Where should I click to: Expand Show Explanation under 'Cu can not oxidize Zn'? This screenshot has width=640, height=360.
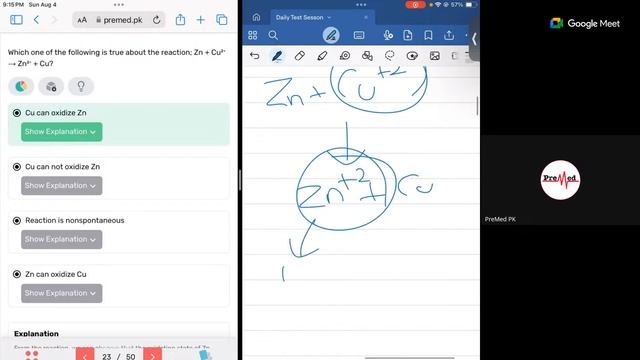point(62,186)
